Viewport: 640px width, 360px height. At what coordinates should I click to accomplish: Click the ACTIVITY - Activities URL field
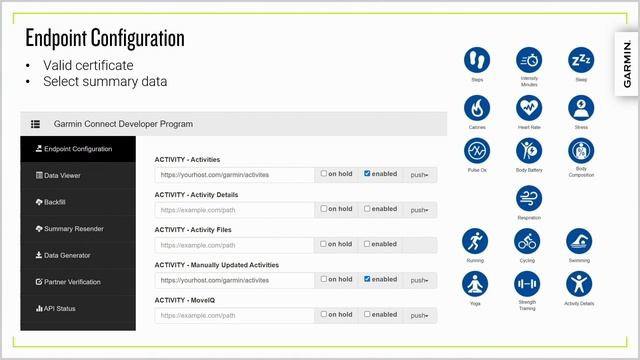point(235,175)
